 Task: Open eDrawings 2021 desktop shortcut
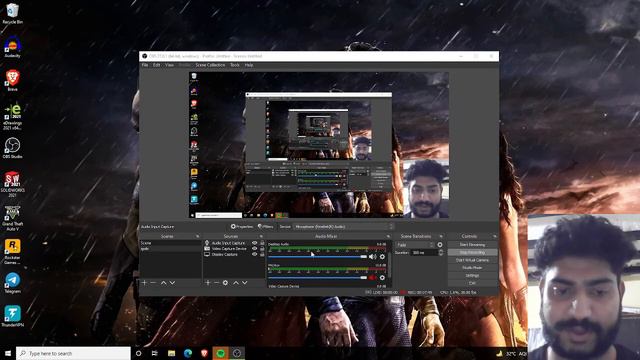click(x=13, y=116)
